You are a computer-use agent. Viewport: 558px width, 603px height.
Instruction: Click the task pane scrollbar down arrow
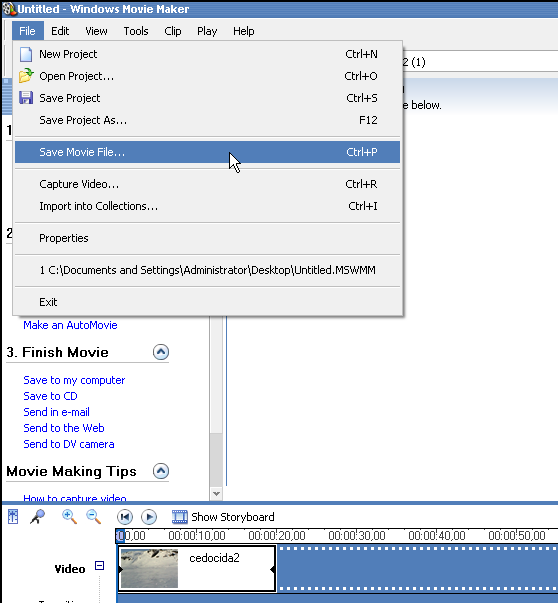pos(216,493)
